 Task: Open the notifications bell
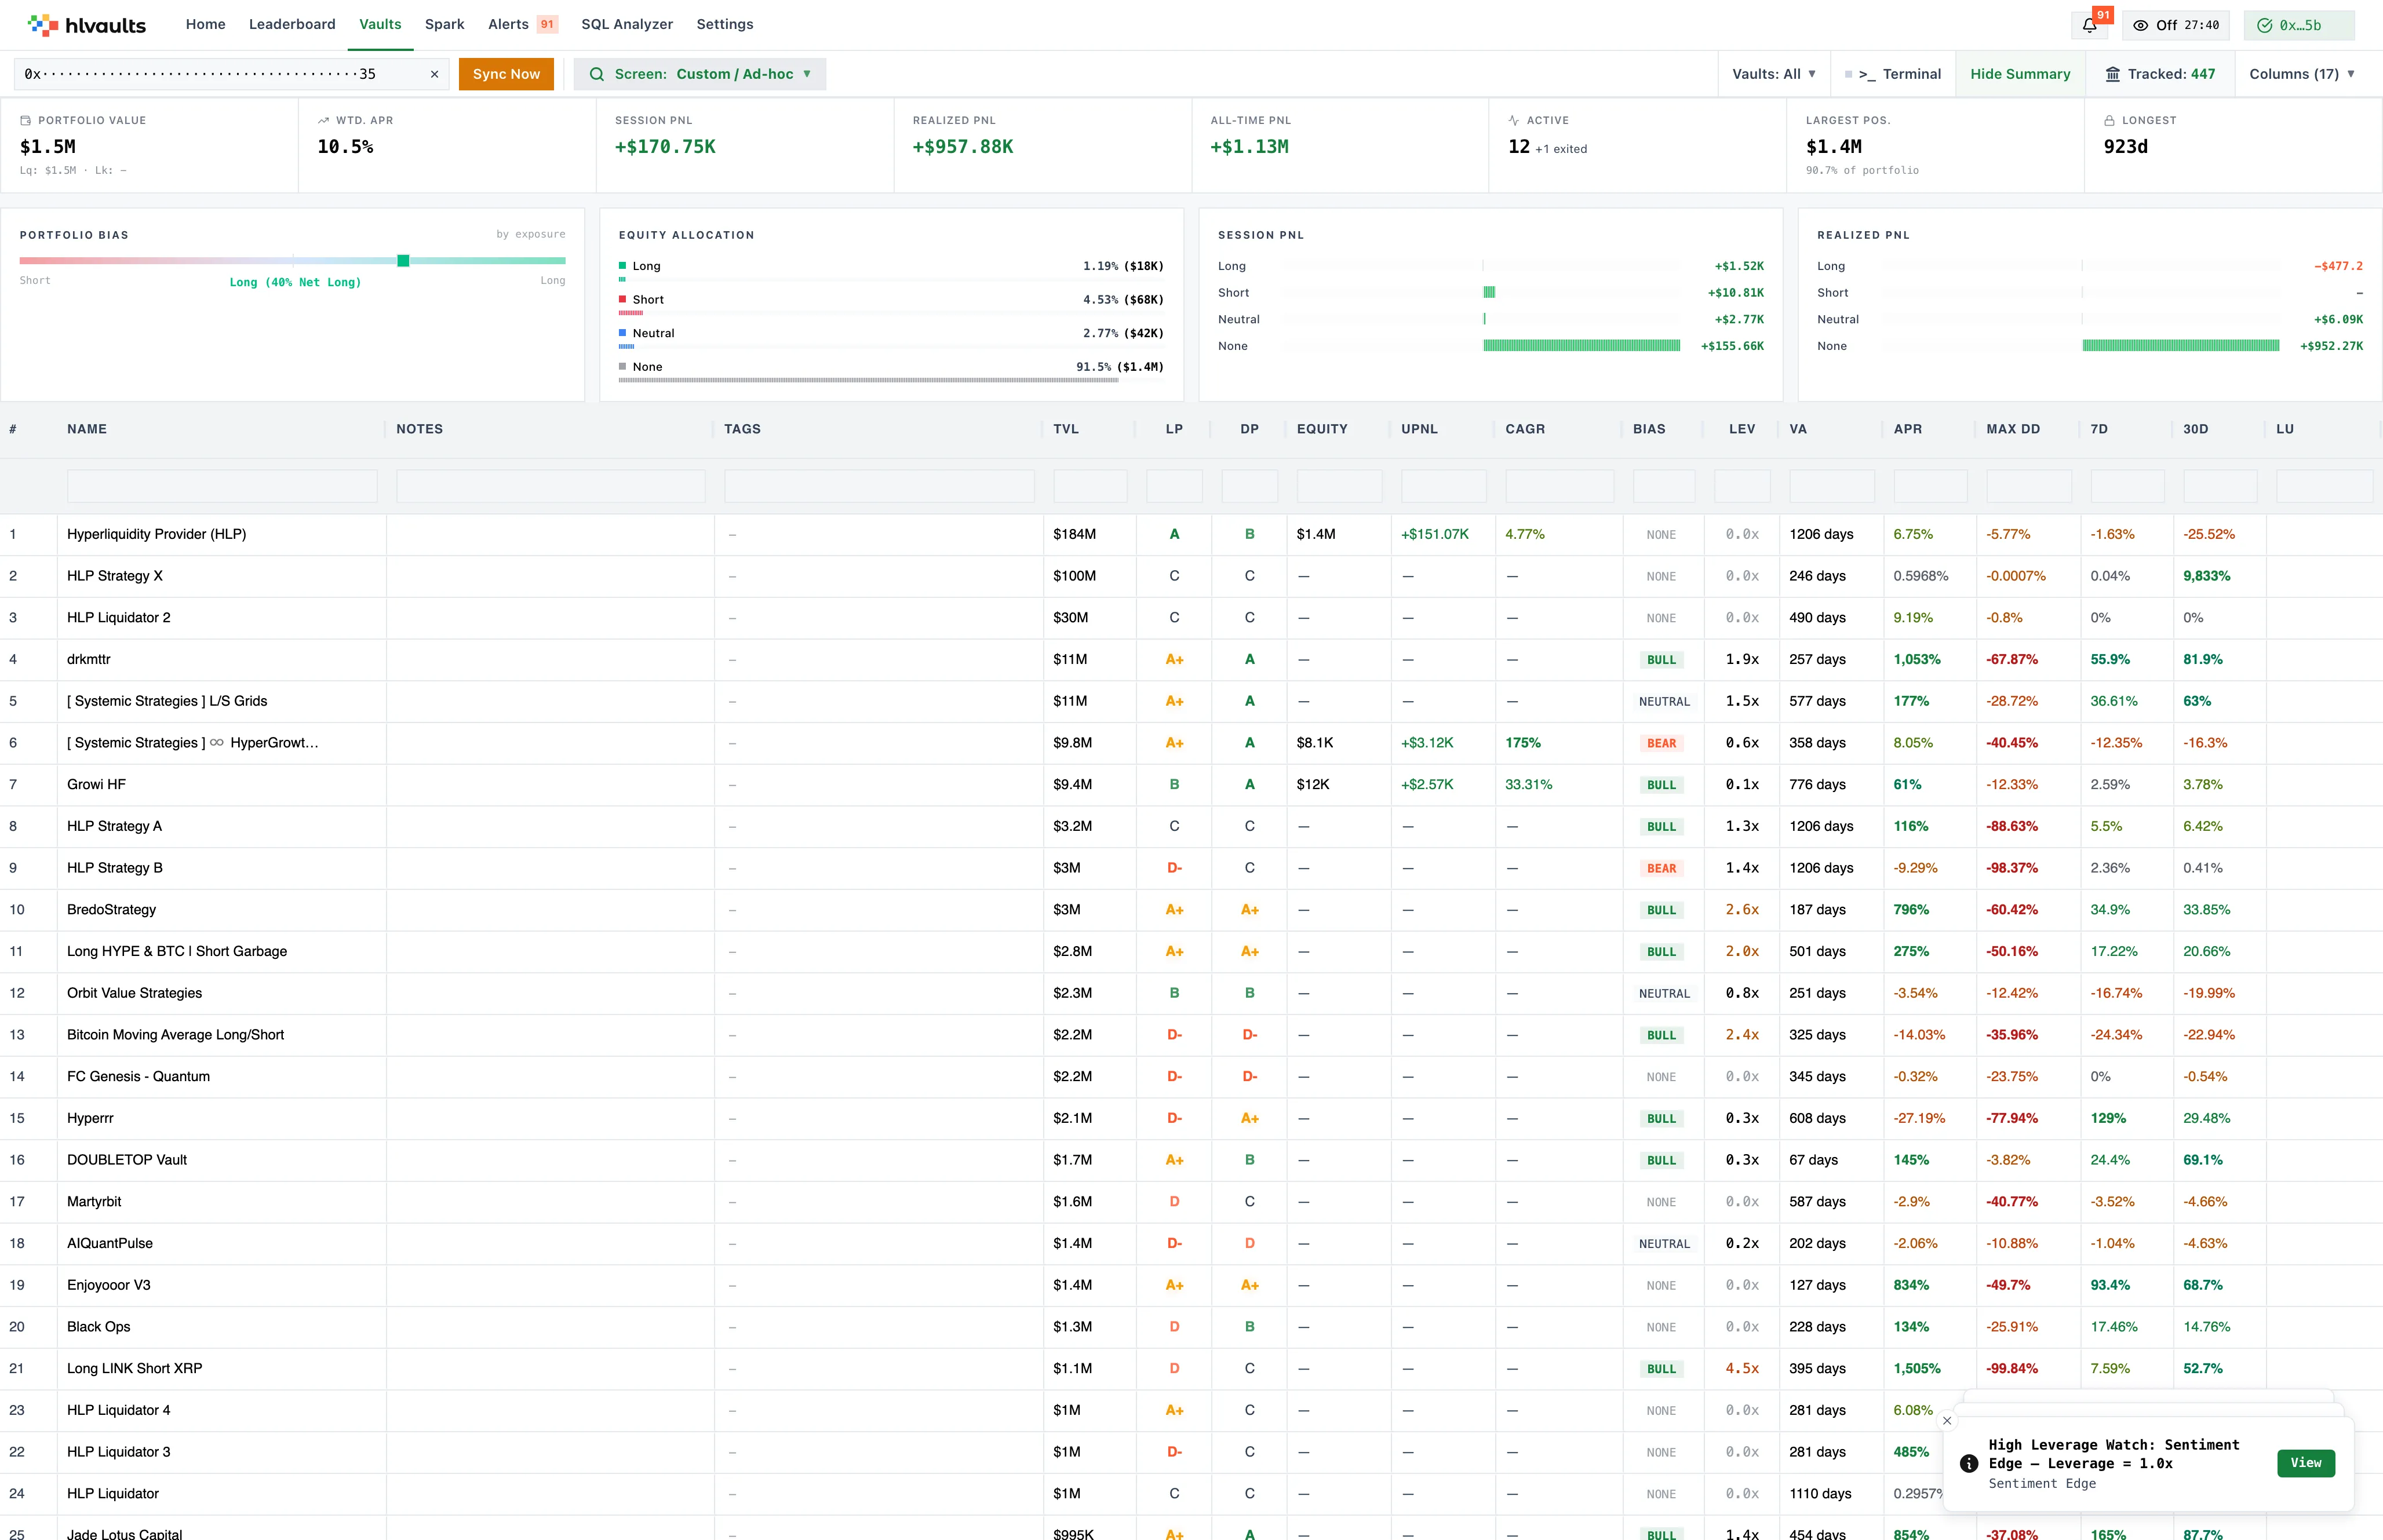coord(2089,25)
